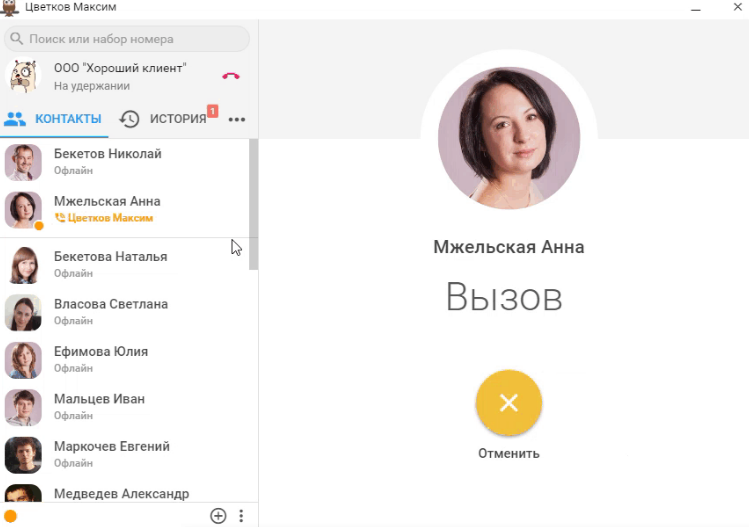749x527 pixels.
Task: Select contact Ефимова Юлия
Action: pos(125,359)
